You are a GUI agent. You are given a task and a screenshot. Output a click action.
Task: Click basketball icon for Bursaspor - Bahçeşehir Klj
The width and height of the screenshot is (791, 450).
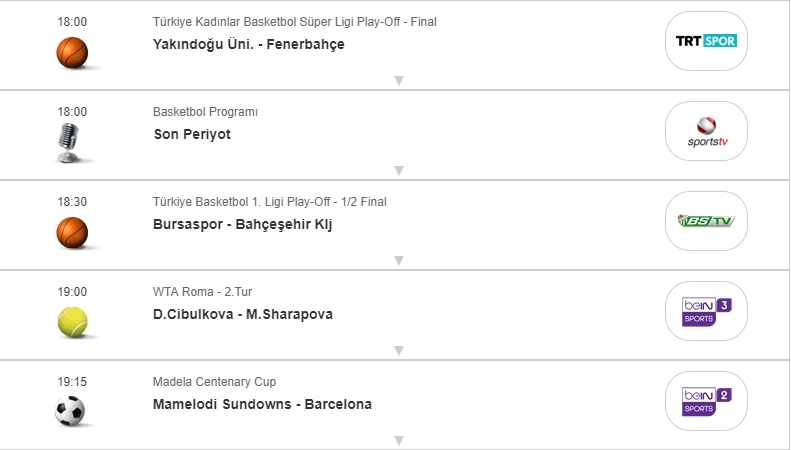pos(72,232)
